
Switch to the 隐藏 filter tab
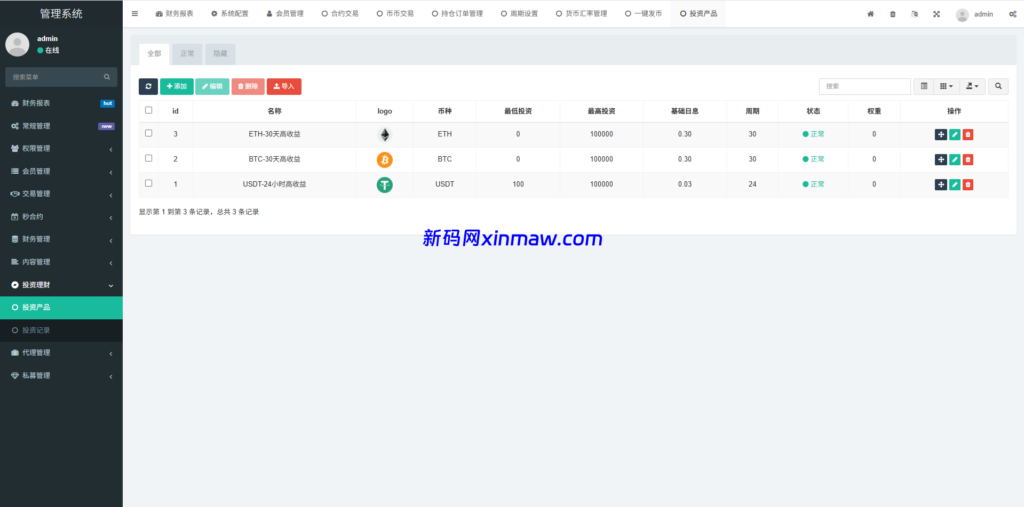tap(220, 54)
